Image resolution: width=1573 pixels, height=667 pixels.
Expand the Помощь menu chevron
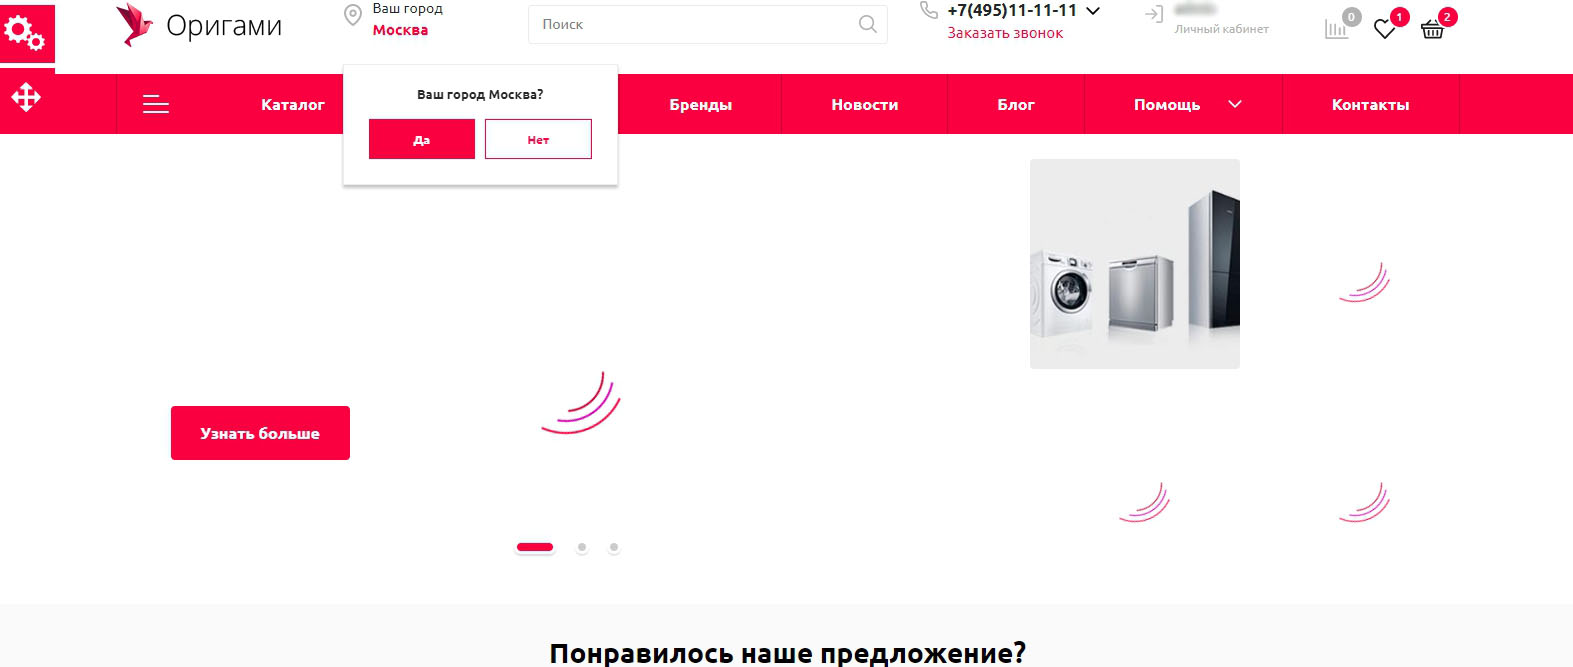tap(1235, 104)
